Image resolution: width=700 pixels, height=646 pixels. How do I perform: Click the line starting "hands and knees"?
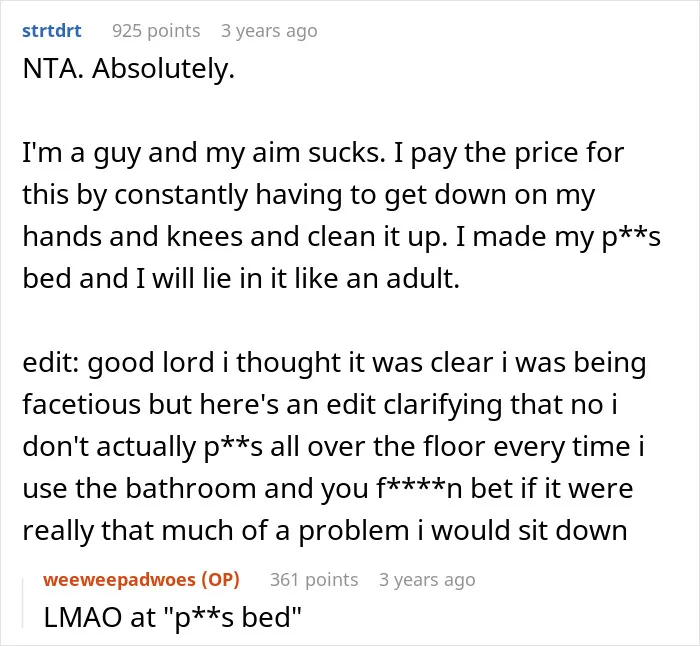pyautogui.click(x=342, y=237)
